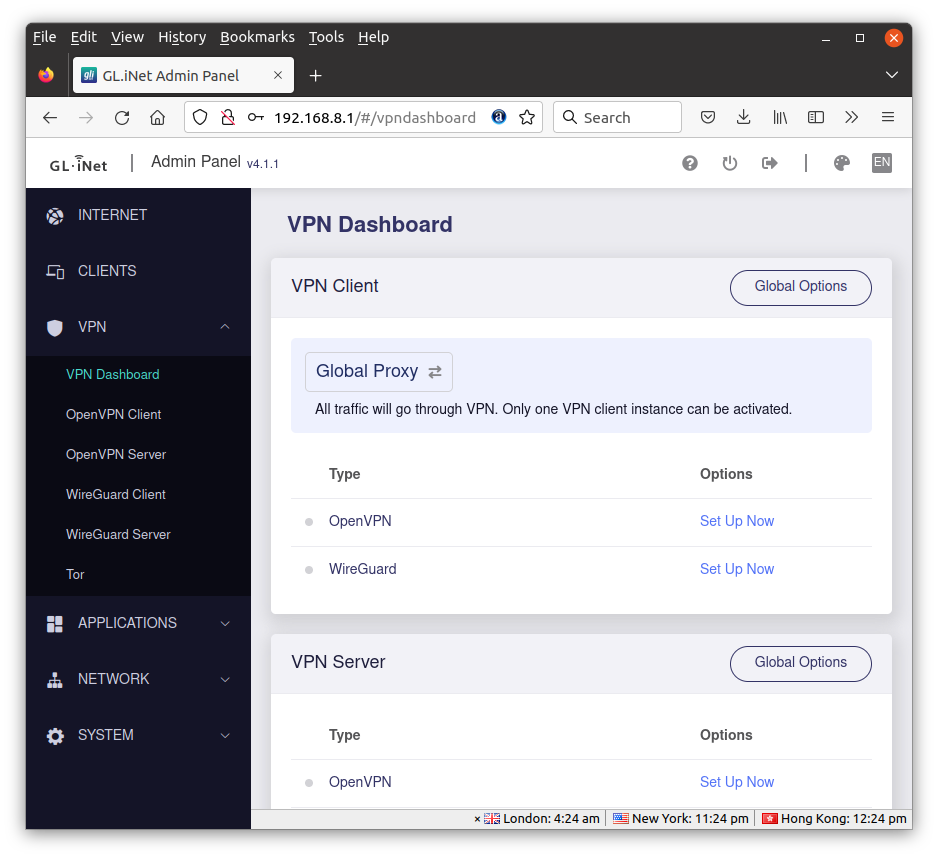
Task: Click the Firefox logo icon
Action: coord(46,75)
